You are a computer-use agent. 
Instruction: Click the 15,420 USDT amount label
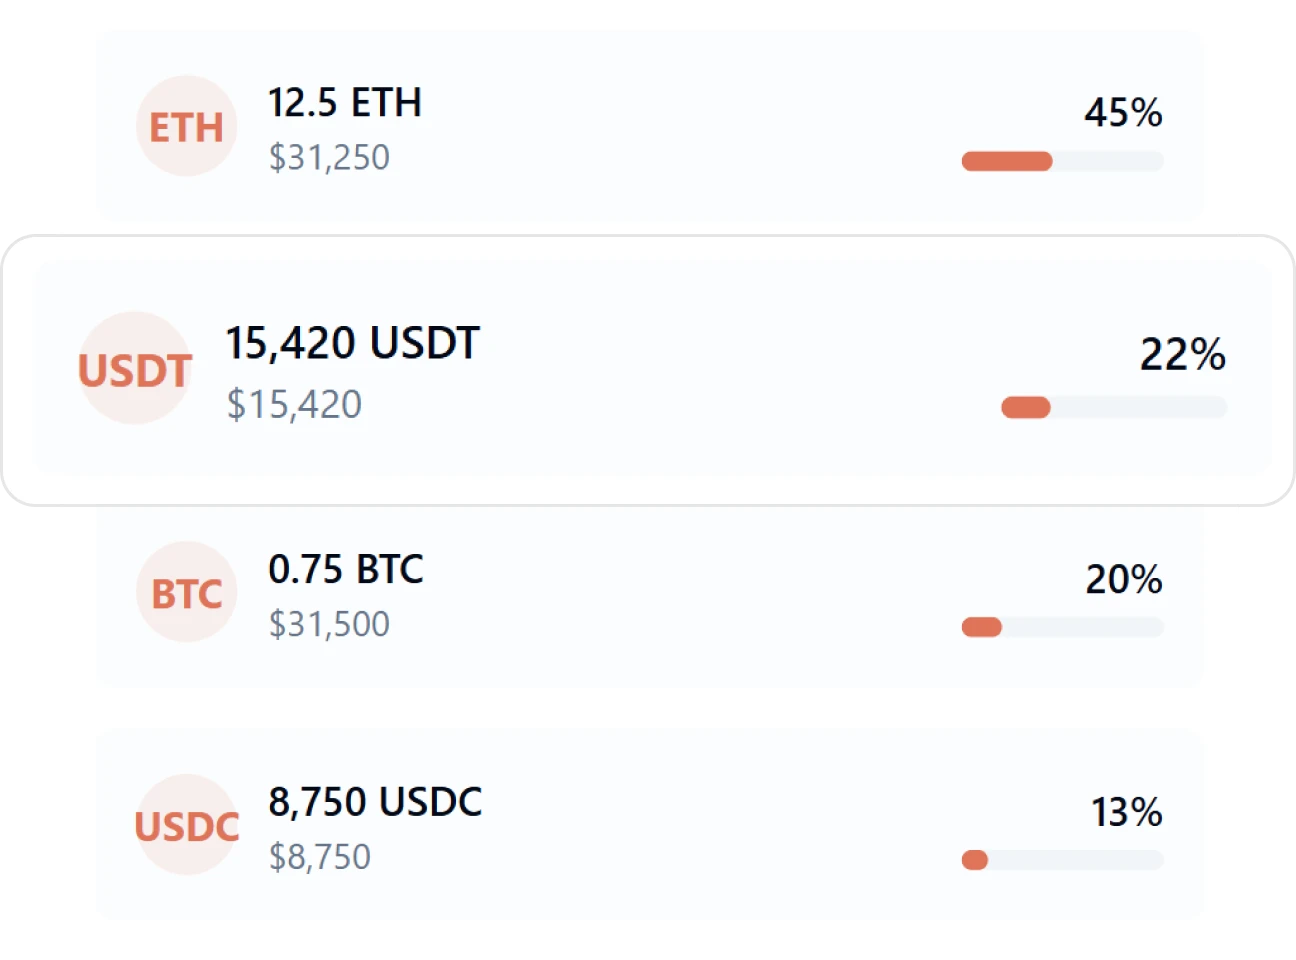coord(353,342)
